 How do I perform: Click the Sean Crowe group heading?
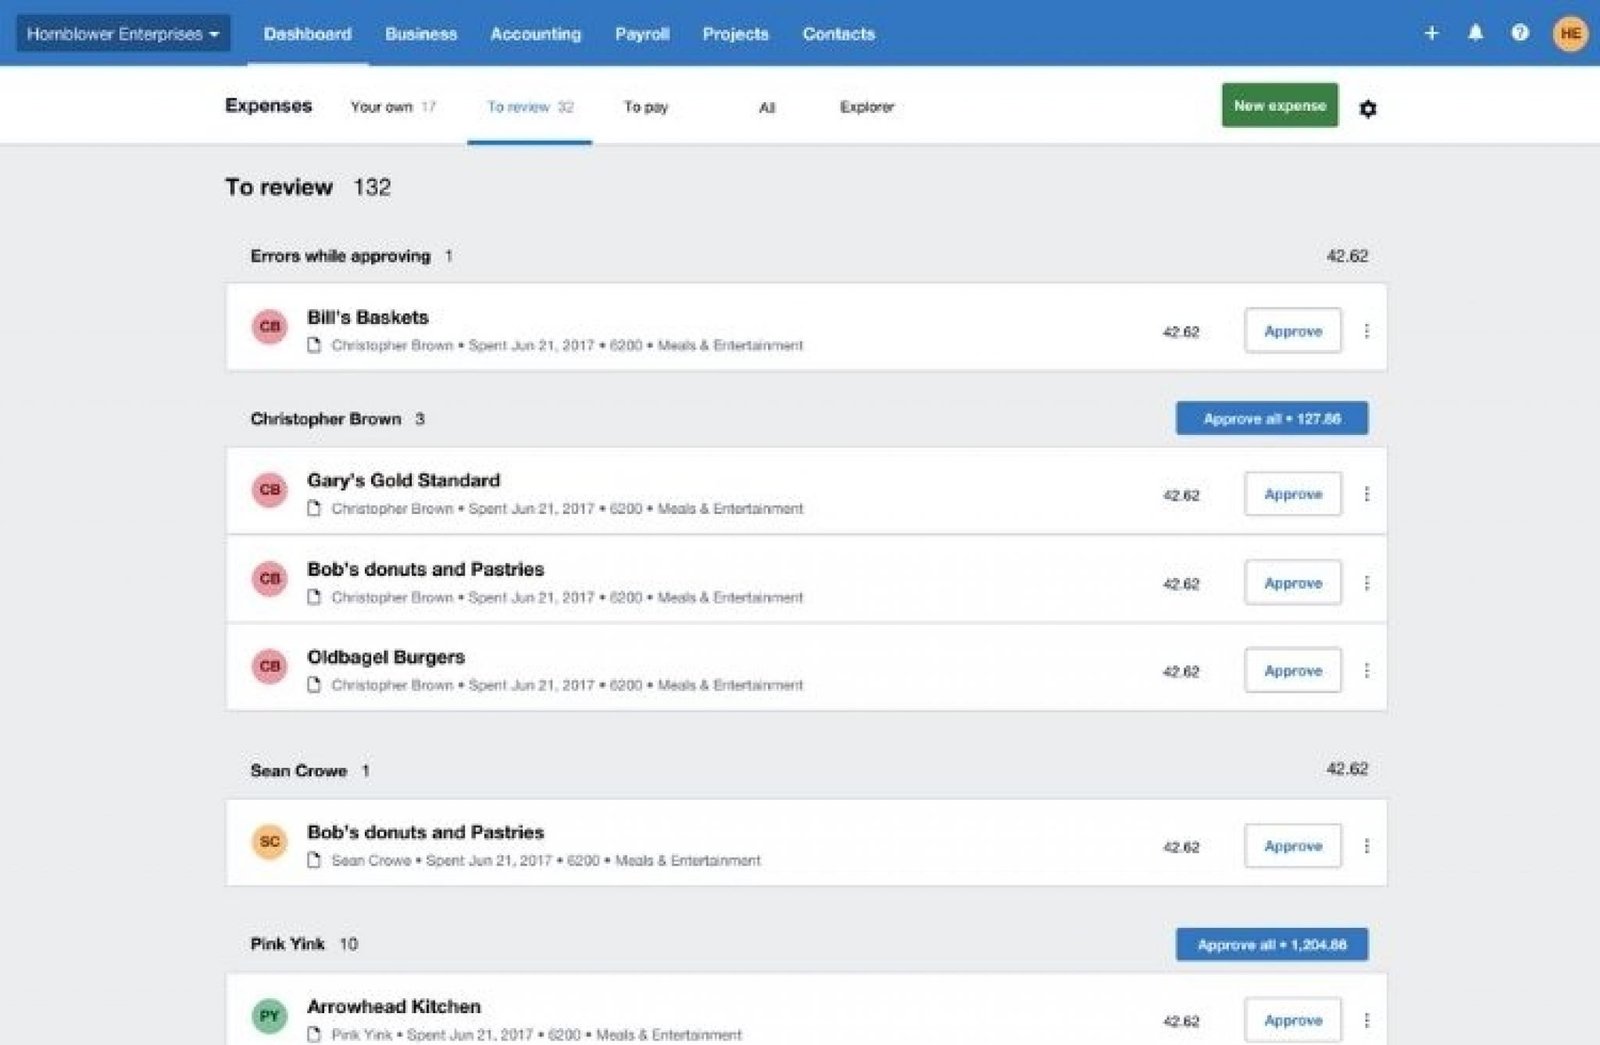pos(298,771)
